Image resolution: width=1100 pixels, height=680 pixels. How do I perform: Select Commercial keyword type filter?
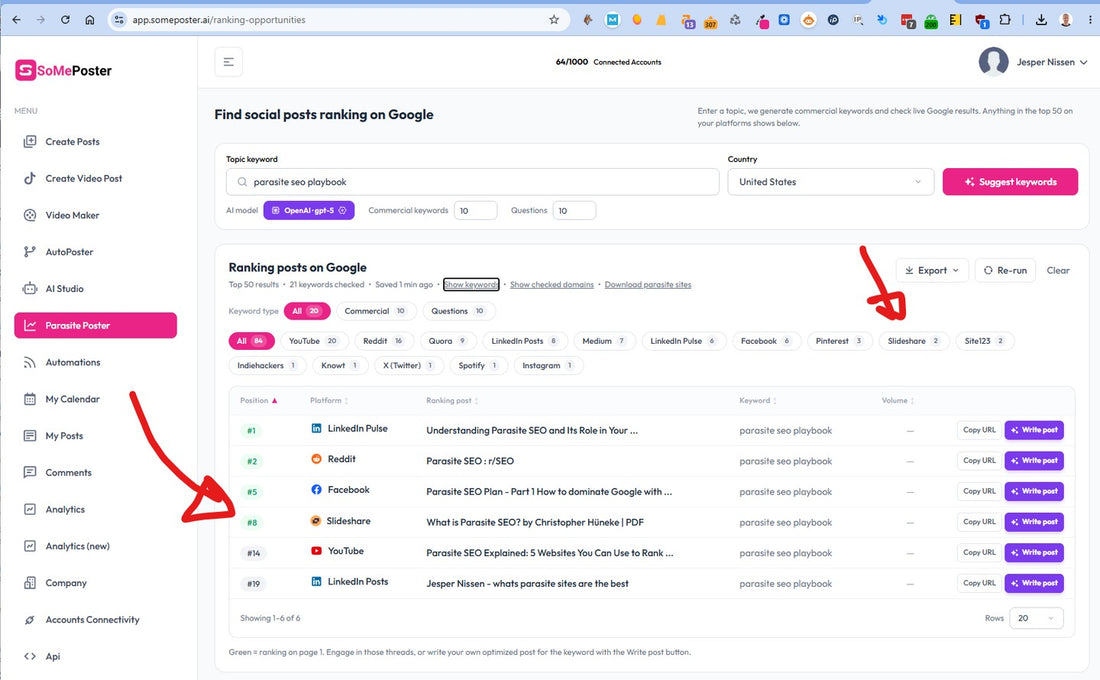pos(375,311)
